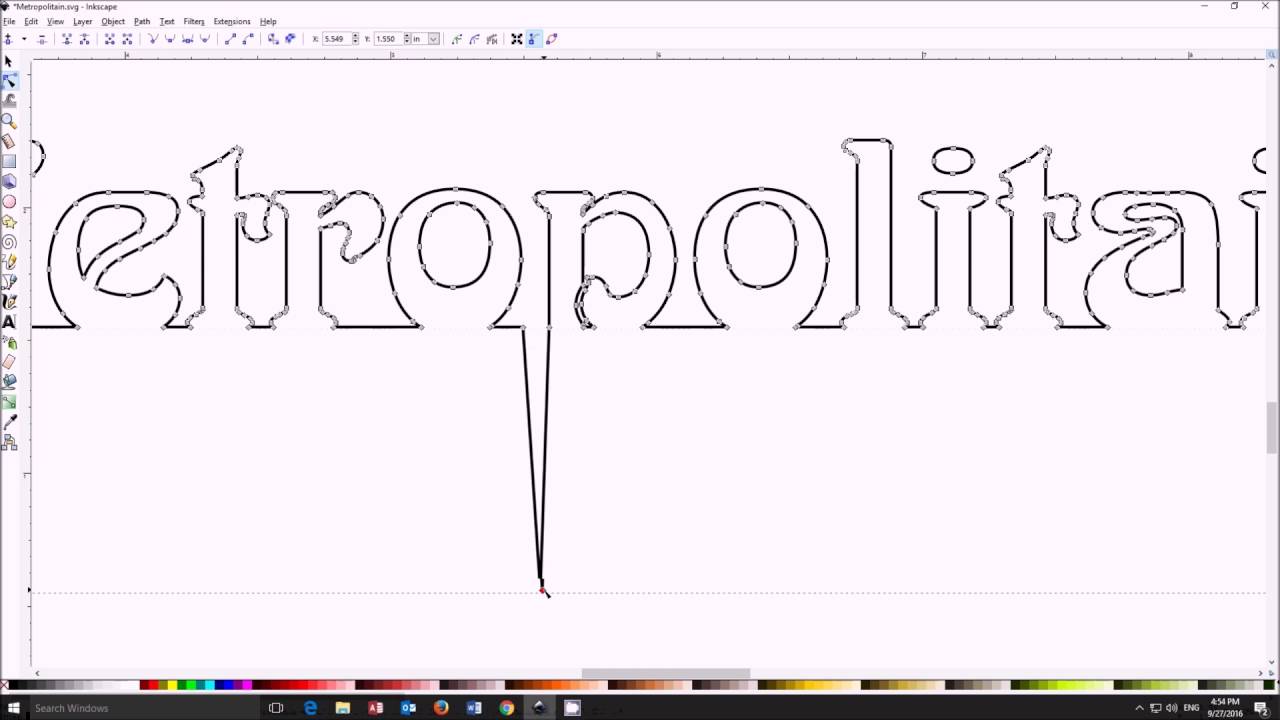Toggle show transformation handles for nodes
Image resolution: width=1280 pixels, height=720 pixels.
point(517,39)
